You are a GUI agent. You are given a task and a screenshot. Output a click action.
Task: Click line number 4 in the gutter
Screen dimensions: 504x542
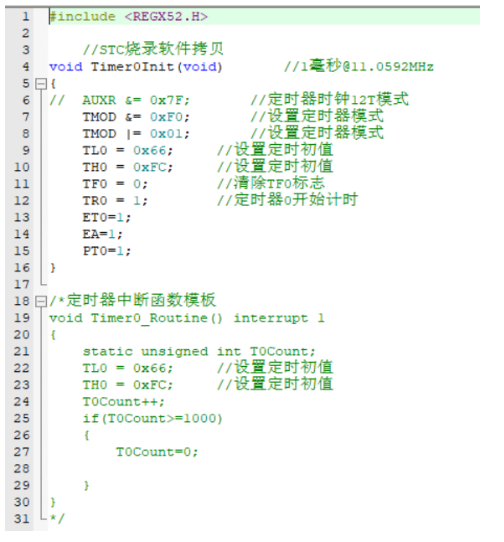coord(26,67)
